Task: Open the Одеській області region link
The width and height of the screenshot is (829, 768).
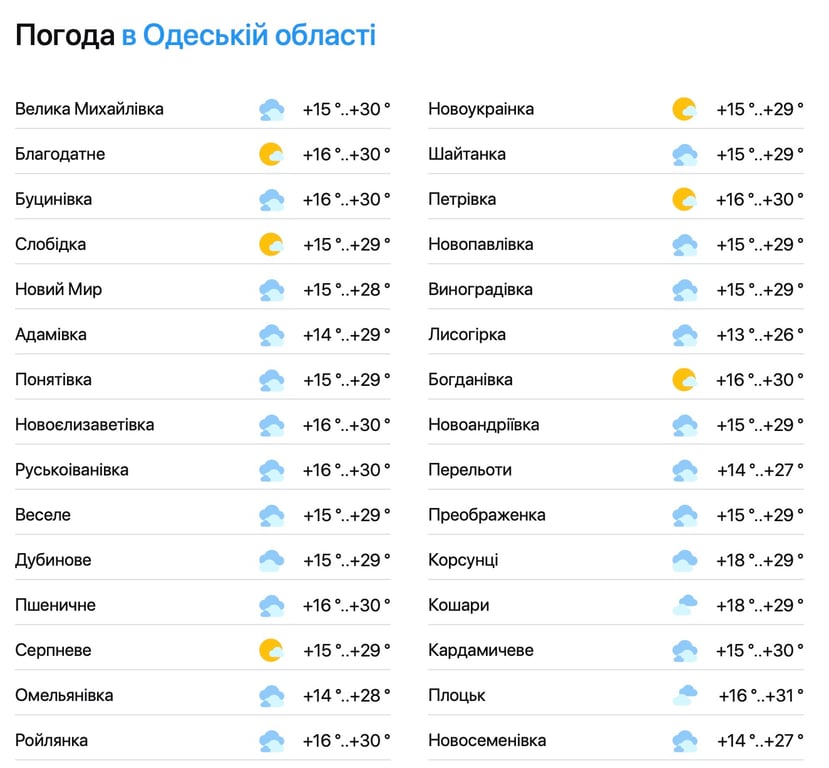Action: [x=250, y=34]
